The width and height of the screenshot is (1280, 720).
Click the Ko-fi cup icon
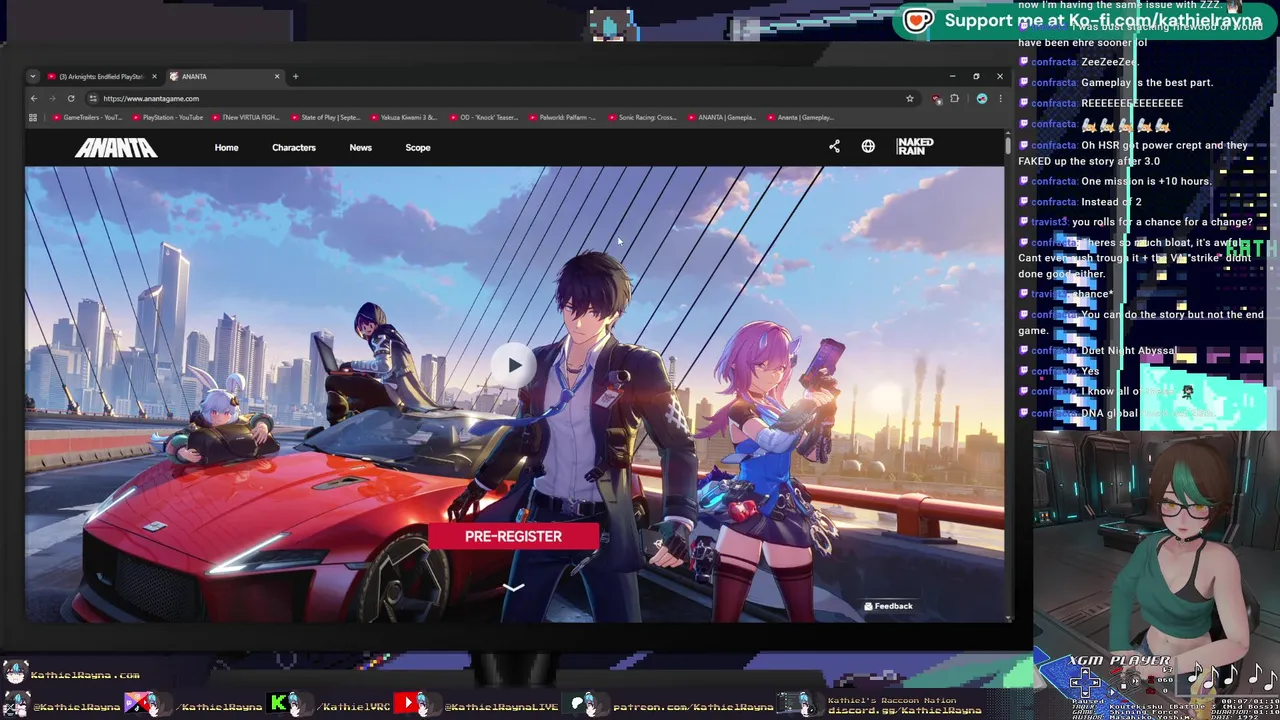pos(918,20)
